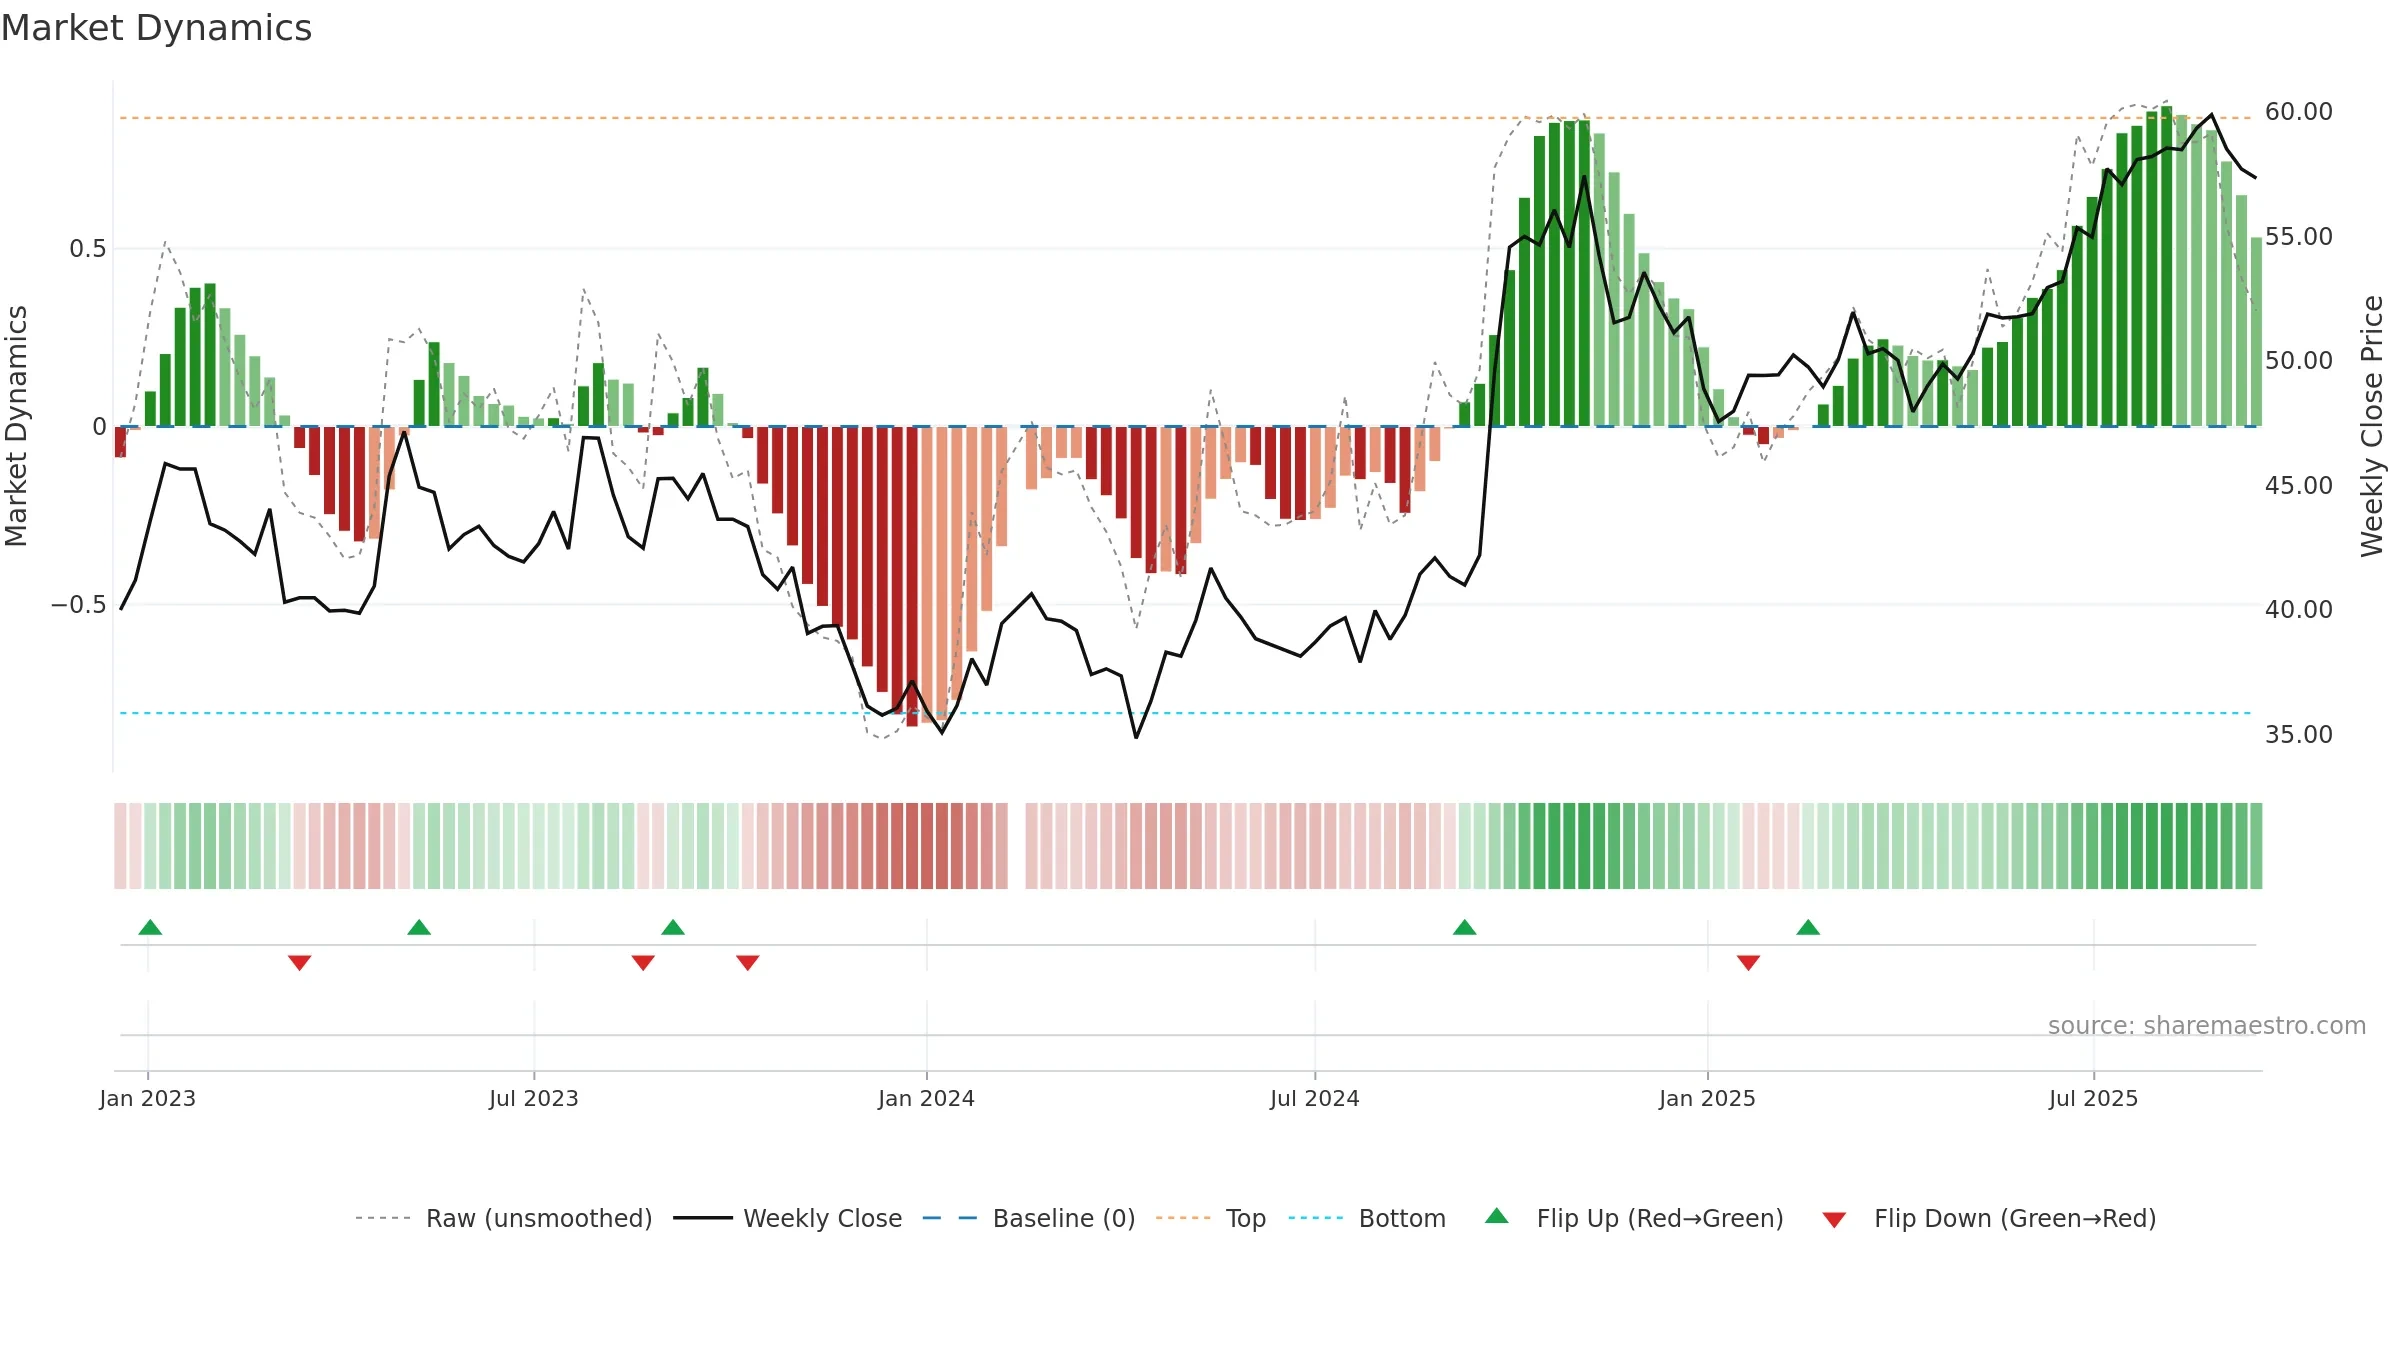Click the green triangle icon in the legend

click(1497, 1216)
